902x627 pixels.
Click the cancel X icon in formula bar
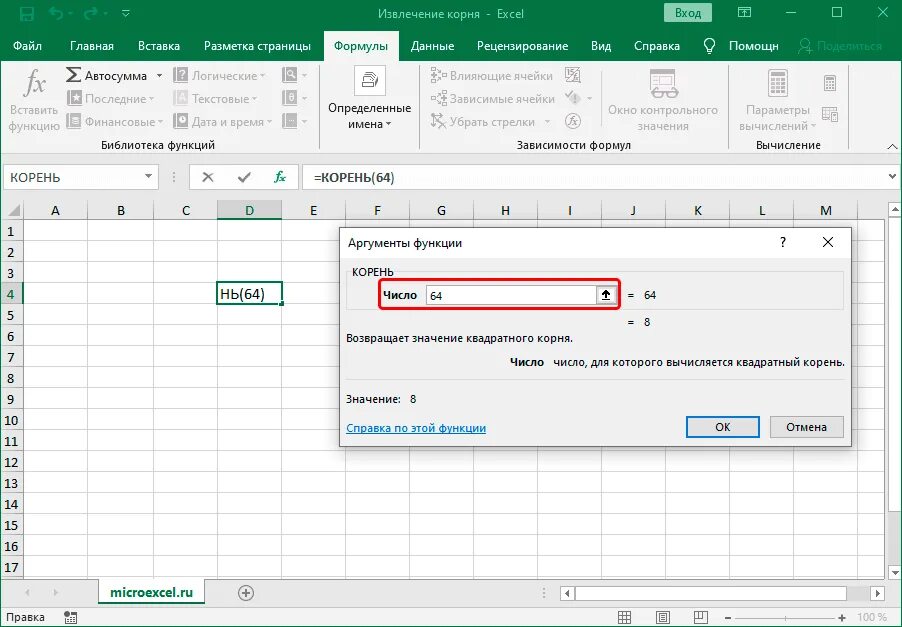[x=208, y=177]
